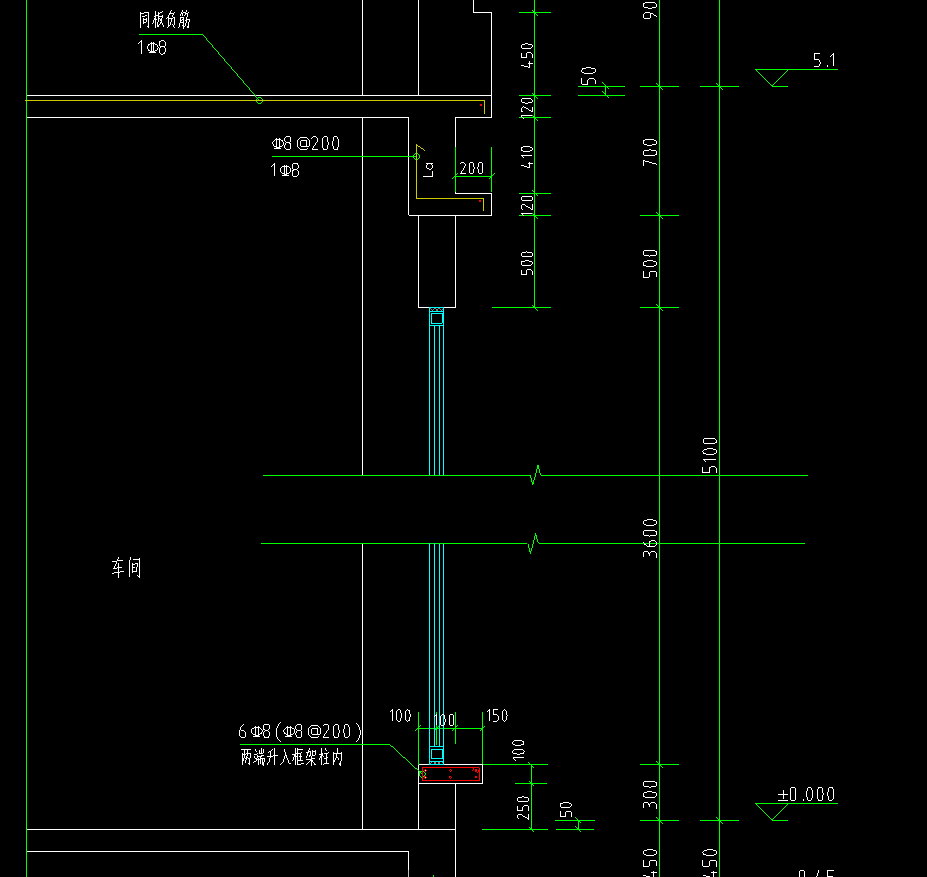
Task: Select the 车间 room label text
Action: point(127,568)
